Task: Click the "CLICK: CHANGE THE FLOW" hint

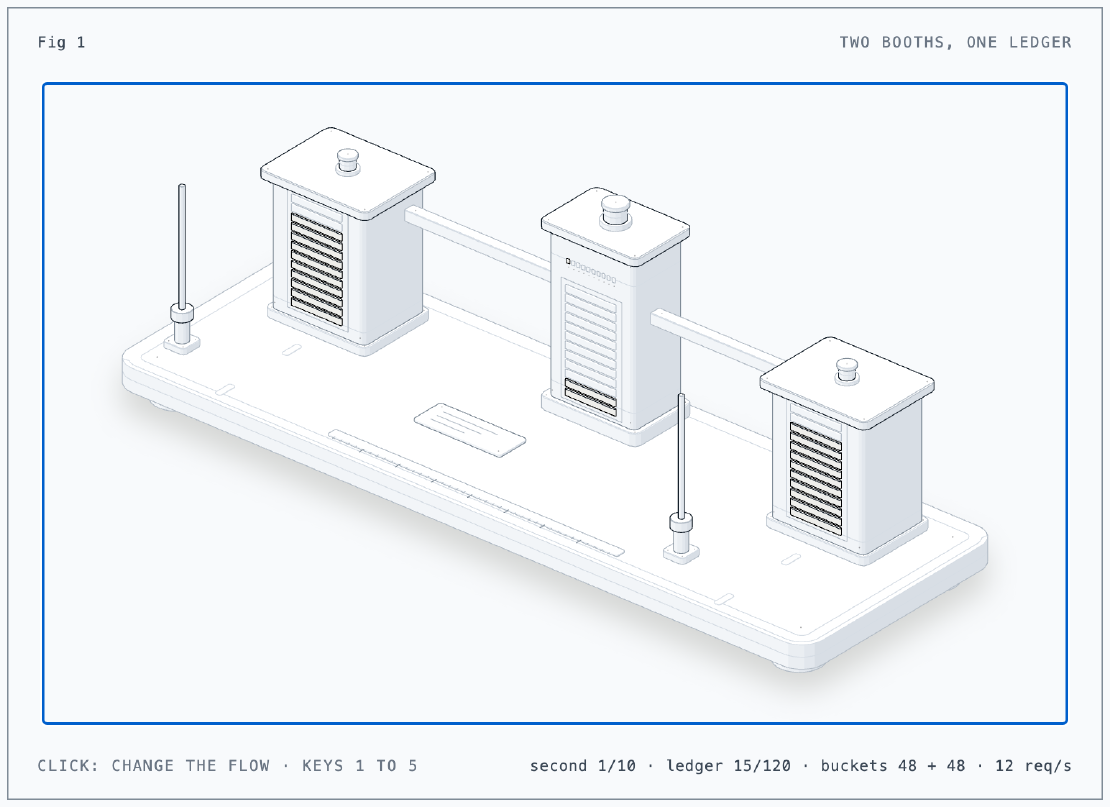Action: [154, 766]
